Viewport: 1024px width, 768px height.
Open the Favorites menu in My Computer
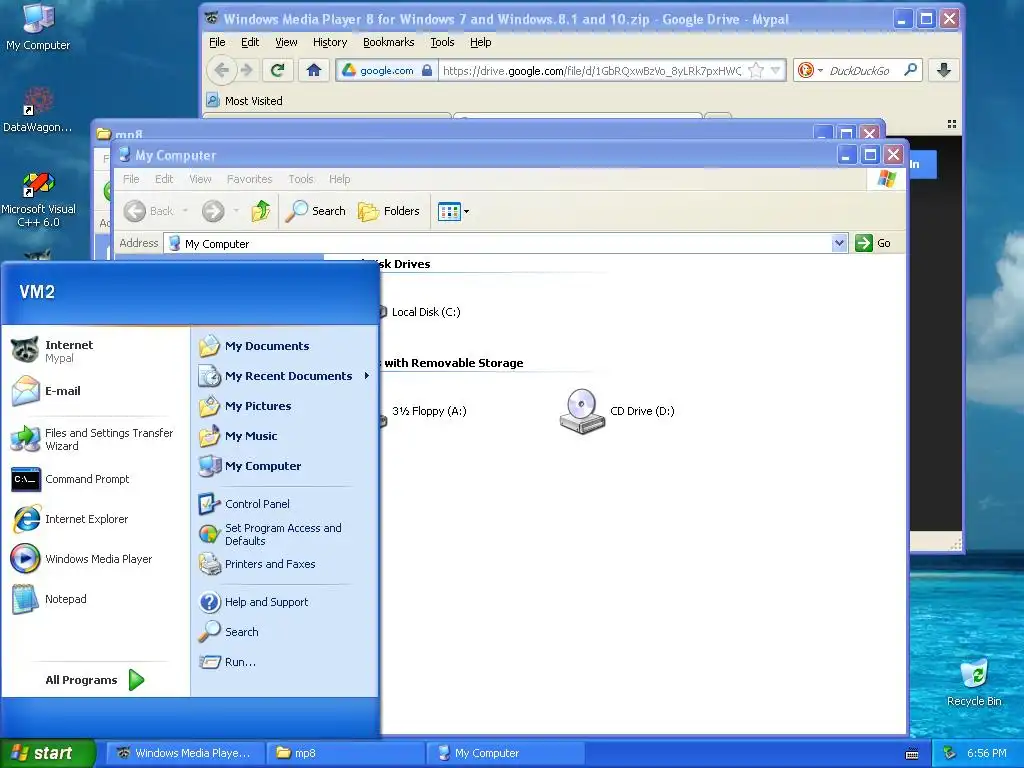click(x=249, y=179)
